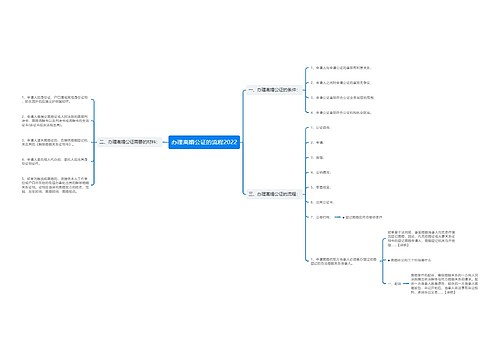Open the upper-right paragraph note ending with 【详情】

[421, 239]
